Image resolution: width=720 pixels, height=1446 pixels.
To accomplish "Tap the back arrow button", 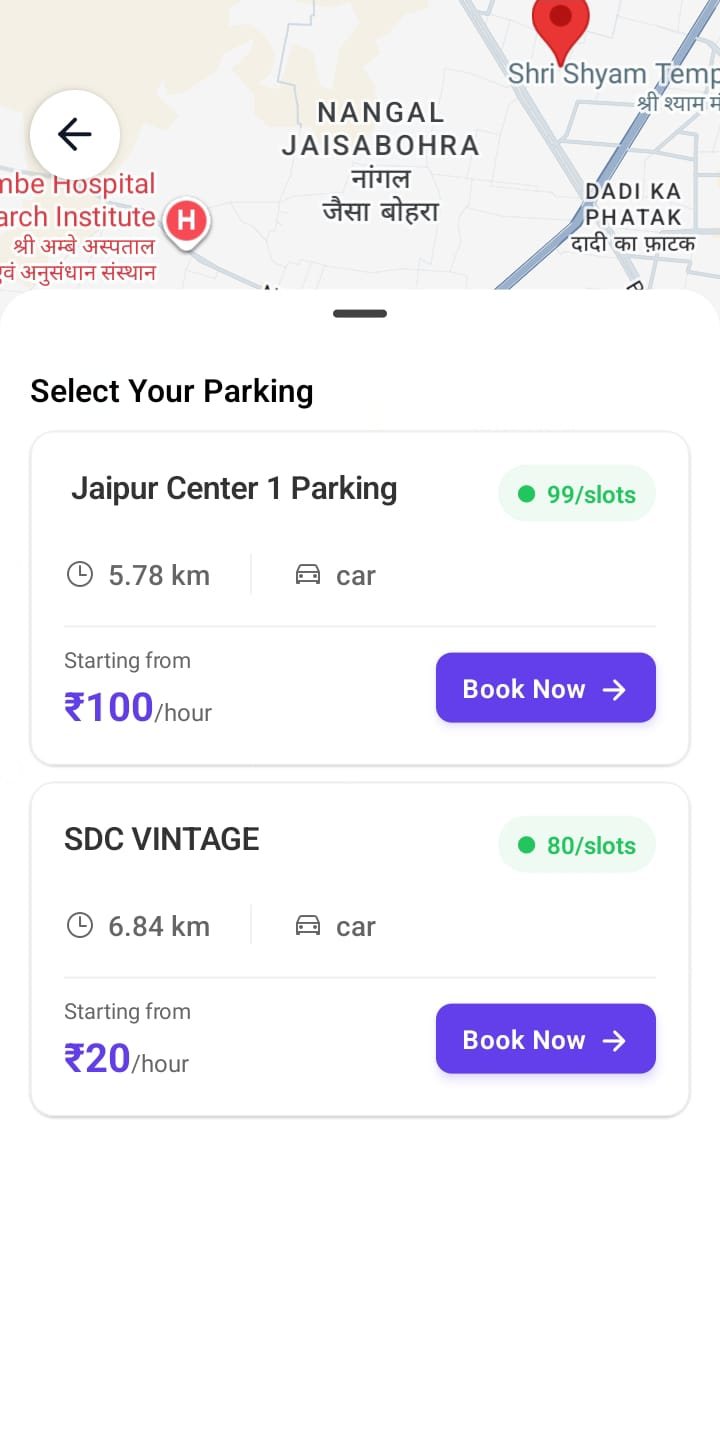I will (x=75, y=134).
